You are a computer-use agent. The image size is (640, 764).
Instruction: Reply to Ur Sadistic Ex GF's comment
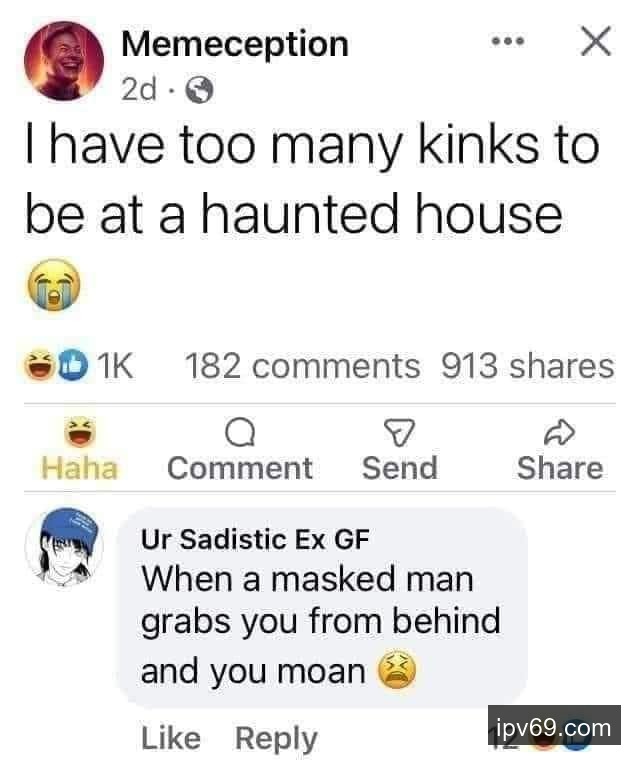click(276, 739)
